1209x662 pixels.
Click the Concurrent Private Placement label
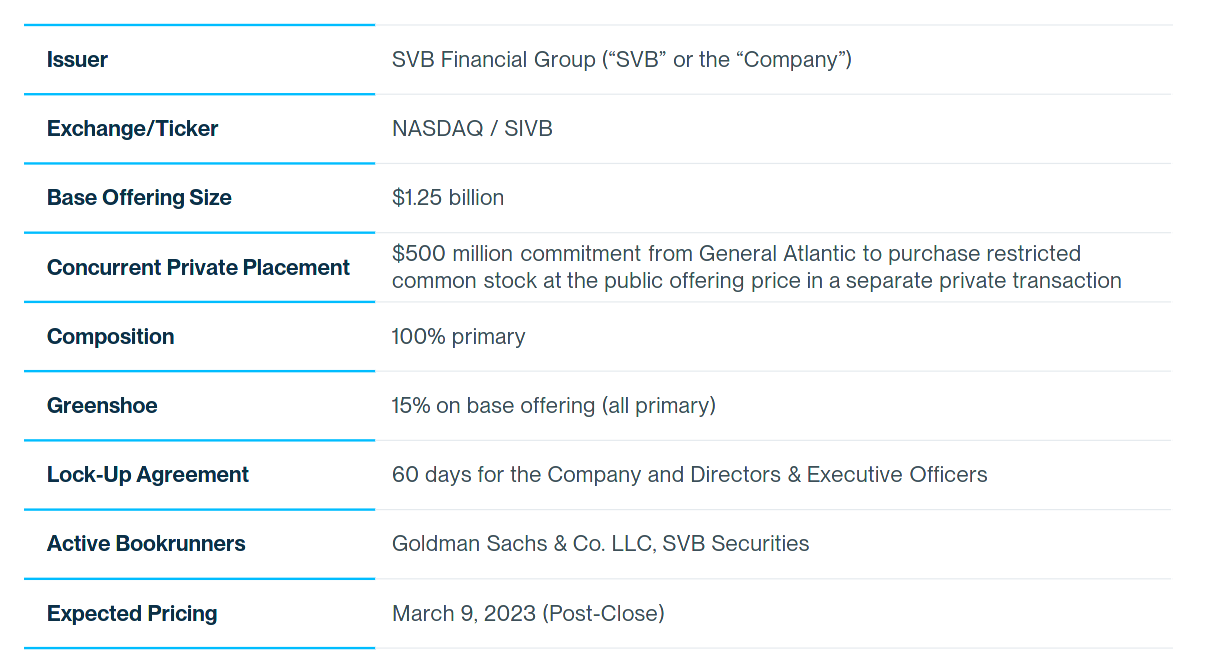pyautogui.click(x=198, y=268)
